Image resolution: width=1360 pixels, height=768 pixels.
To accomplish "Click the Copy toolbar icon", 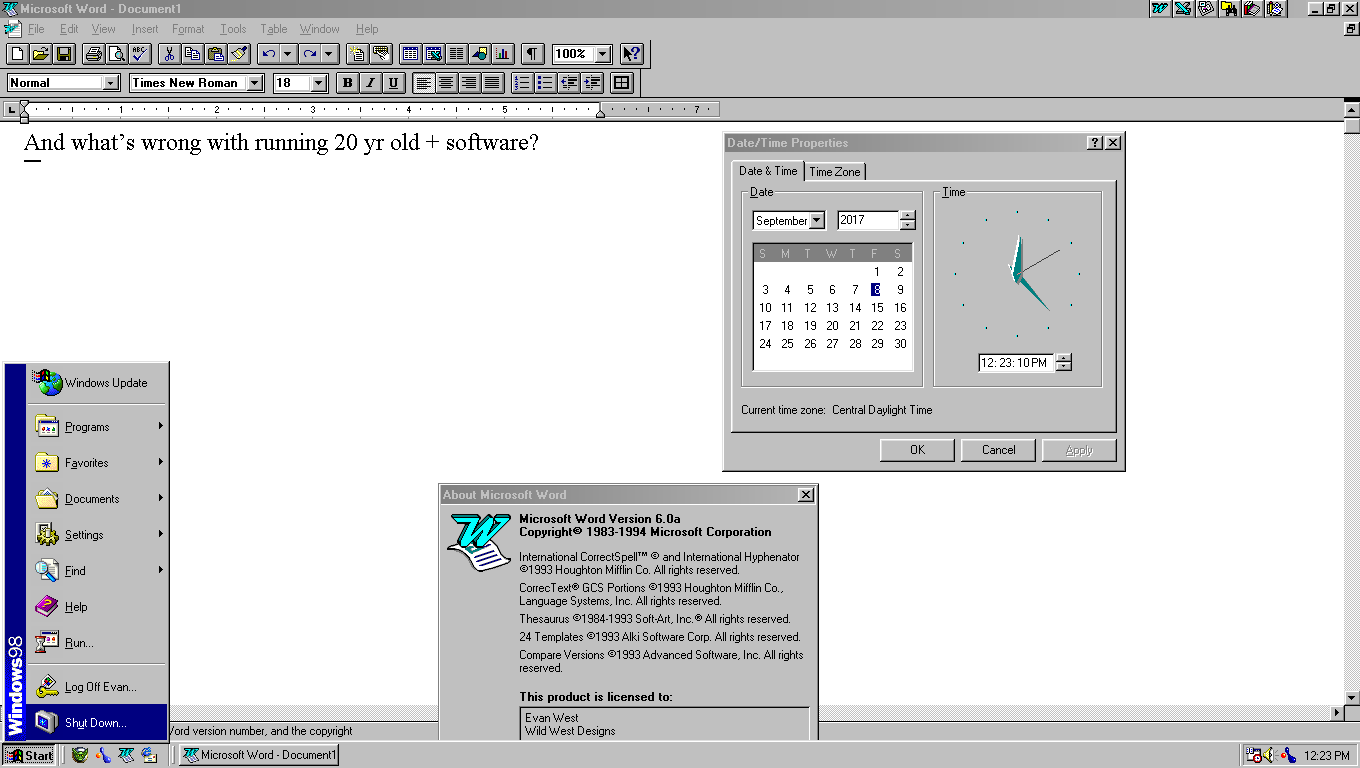I will [192, 54].
